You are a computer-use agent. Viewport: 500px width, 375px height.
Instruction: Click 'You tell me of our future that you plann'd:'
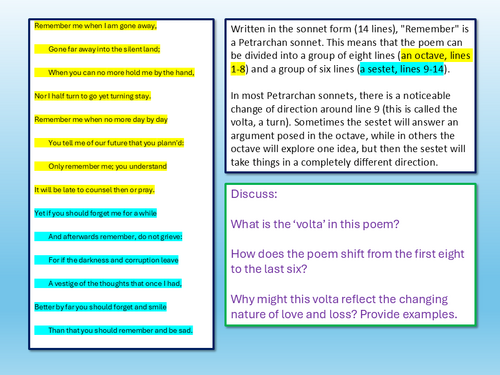(x=116, y=143)
